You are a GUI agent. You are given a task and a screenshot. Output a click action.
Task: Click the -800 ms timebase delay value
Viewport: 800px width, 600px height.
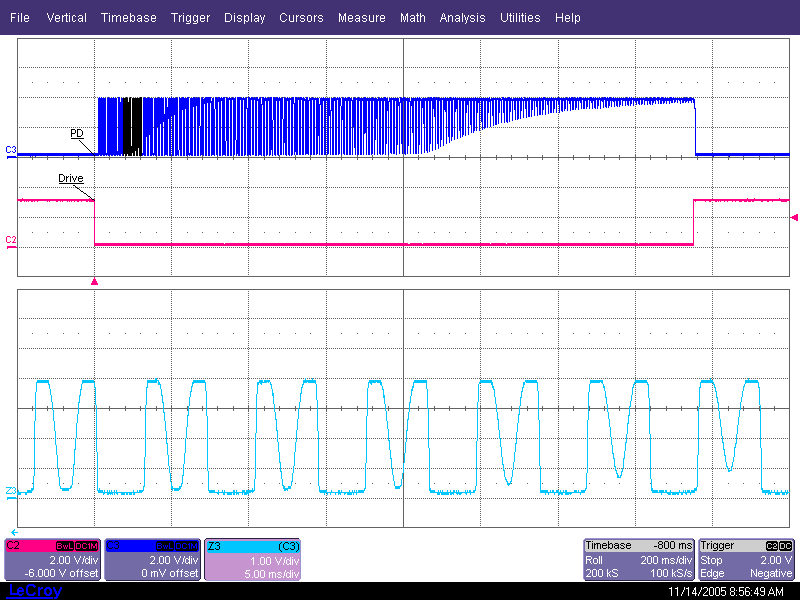[x=672, y=545]
